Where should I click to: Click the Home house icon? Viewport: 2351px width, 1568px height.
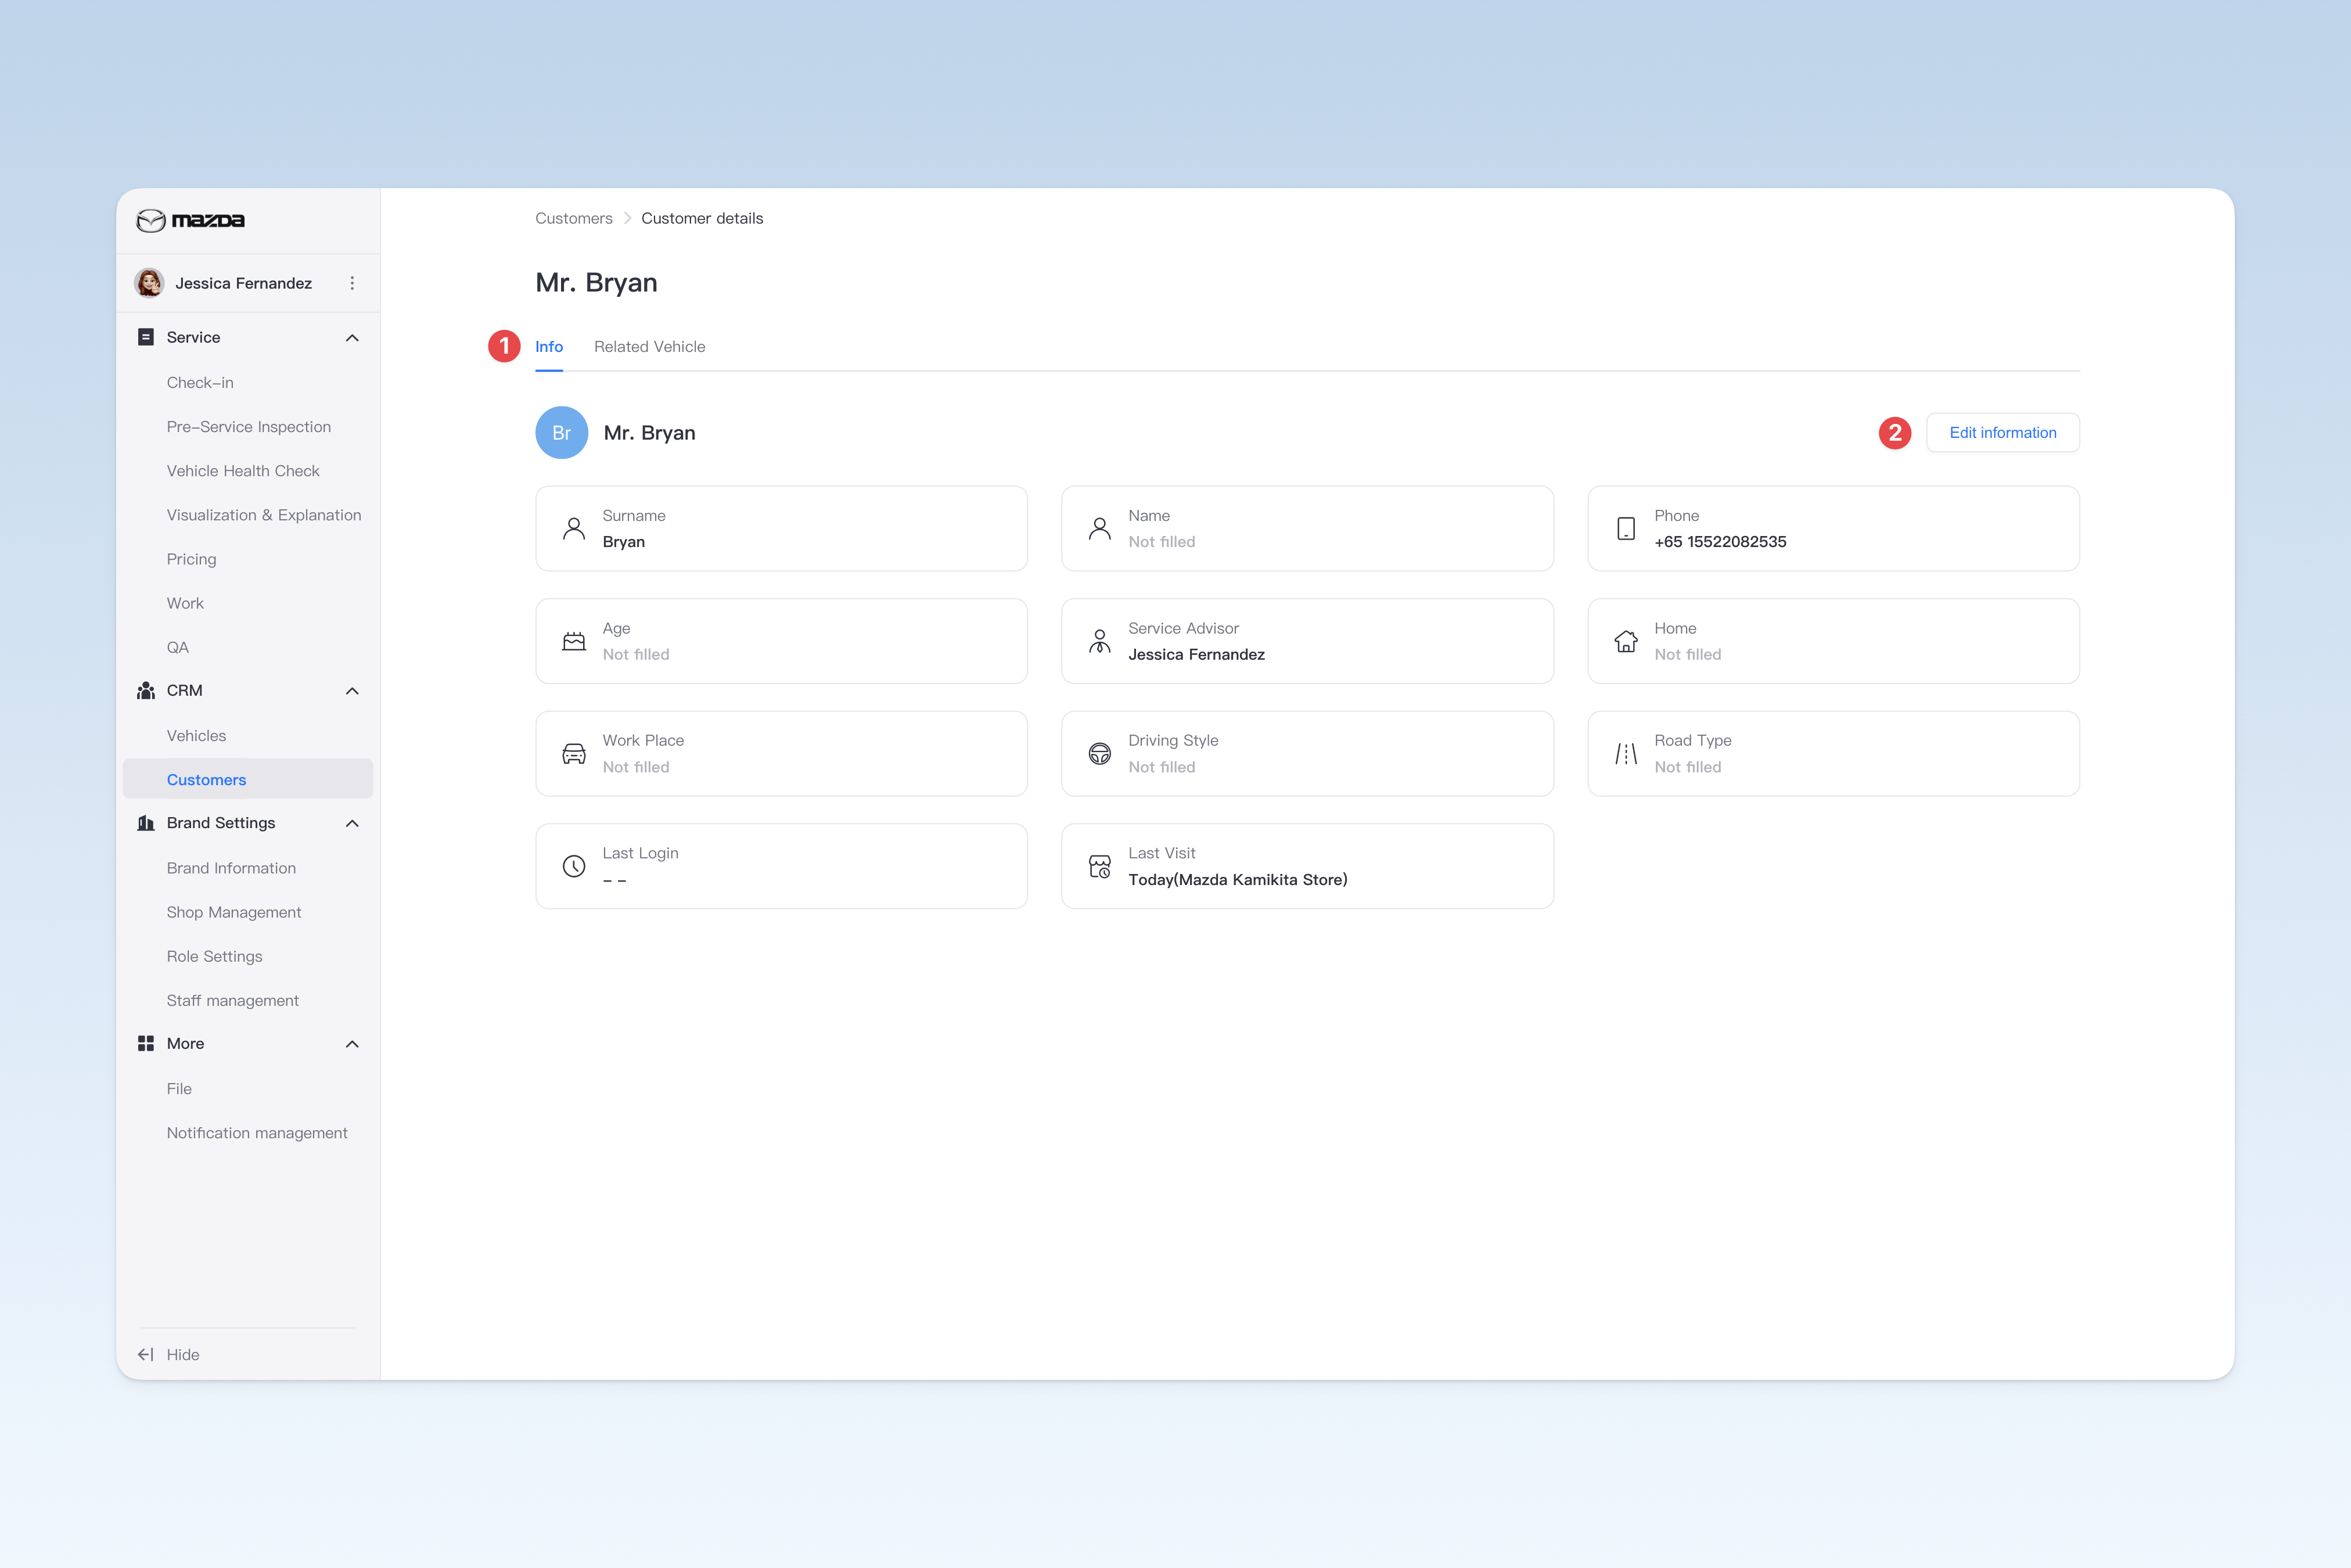click(x=1626, y=641)
